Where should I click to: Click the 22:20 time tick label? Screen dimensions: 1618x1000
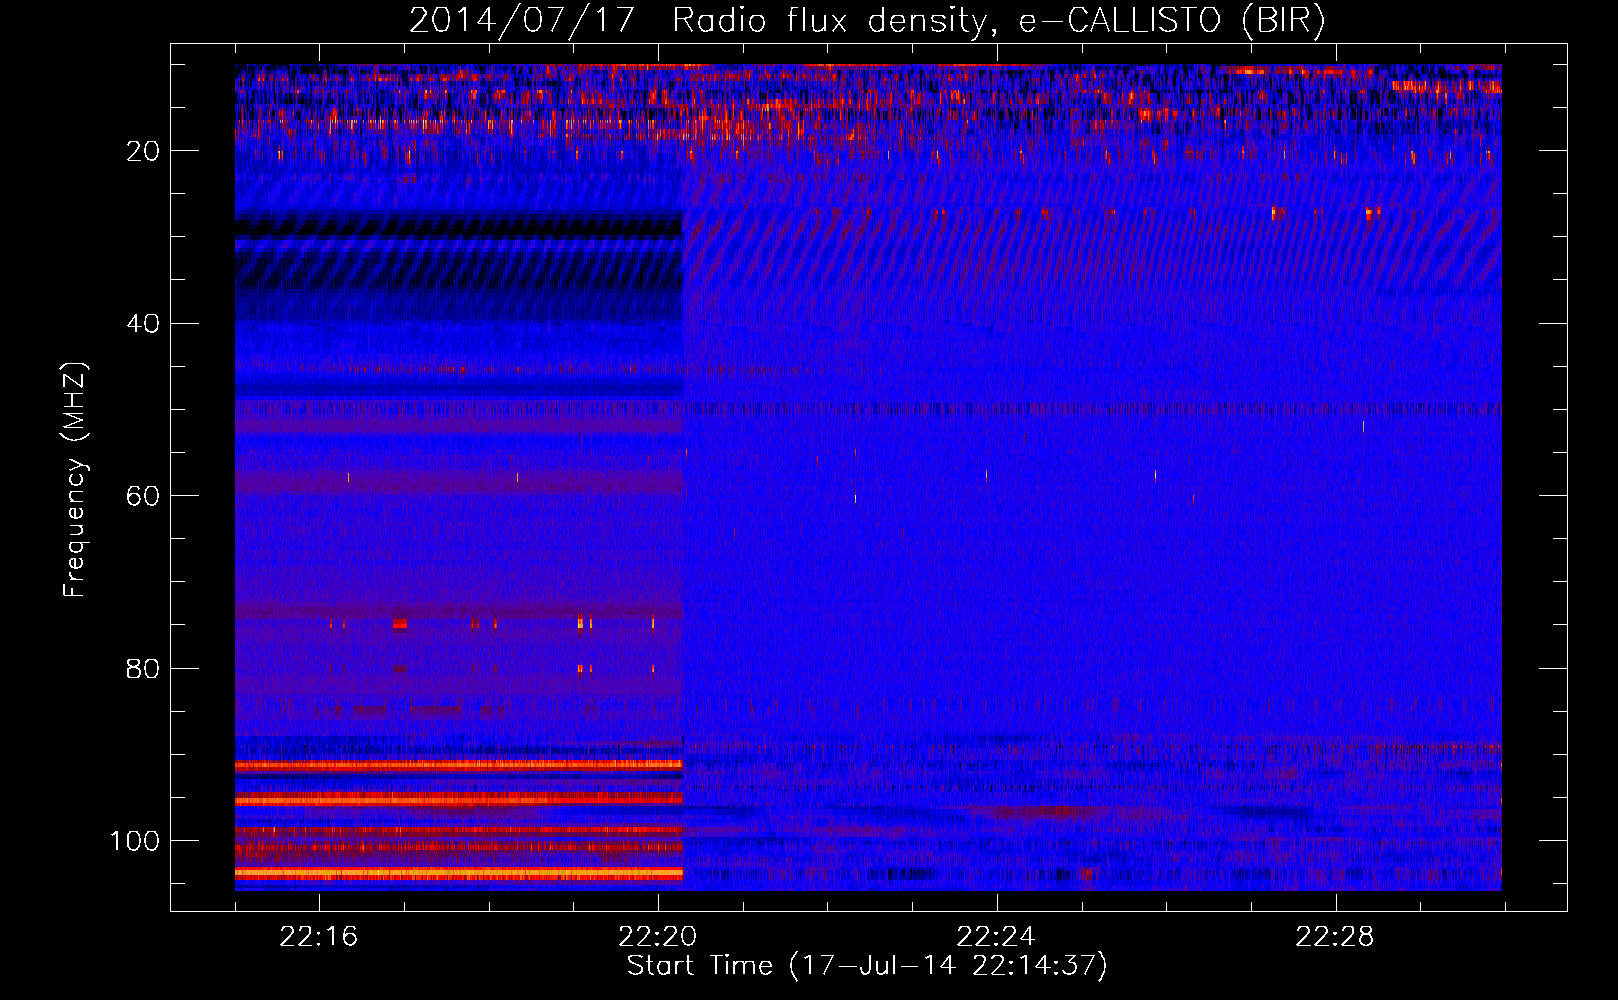pyautogui.click(x=658, y=937)
